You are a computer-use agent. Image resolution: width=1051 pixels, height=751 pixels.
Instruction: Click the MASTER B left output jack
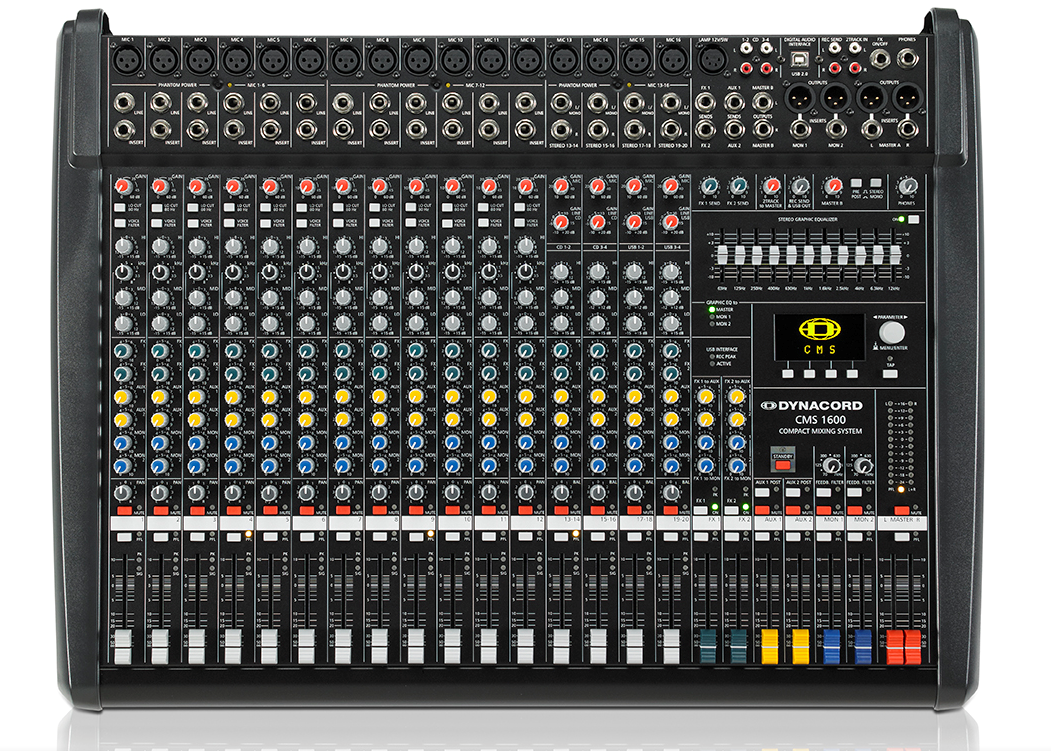coord(763,102)
